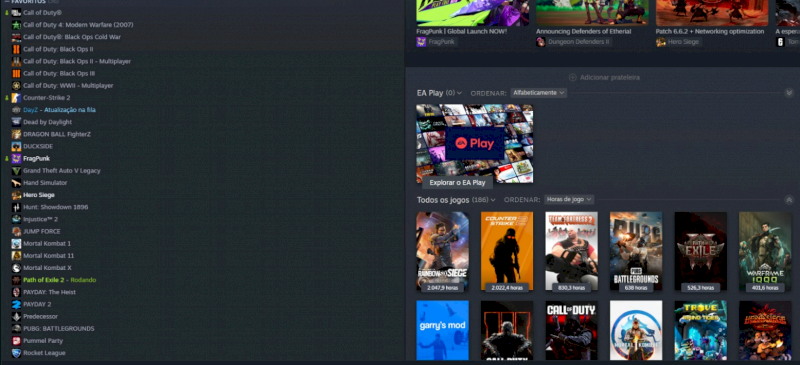This screenshot has height=365, width=800.
Task: Select Mortal Kombat 1 in the list
Action: (47, 244)
